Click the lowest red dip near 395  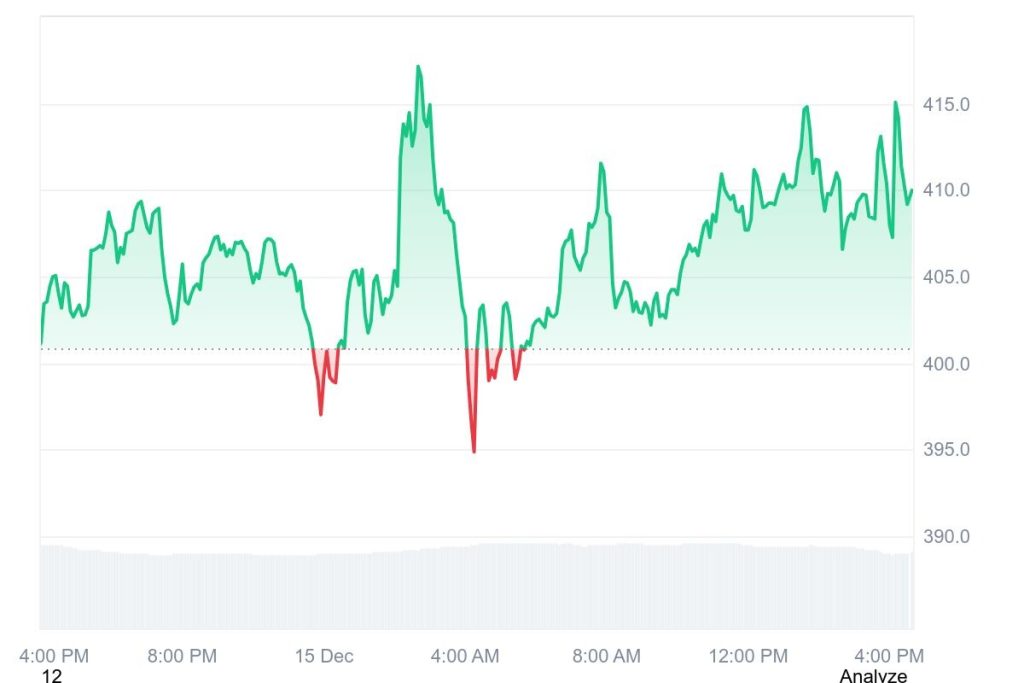coord(473,452)
